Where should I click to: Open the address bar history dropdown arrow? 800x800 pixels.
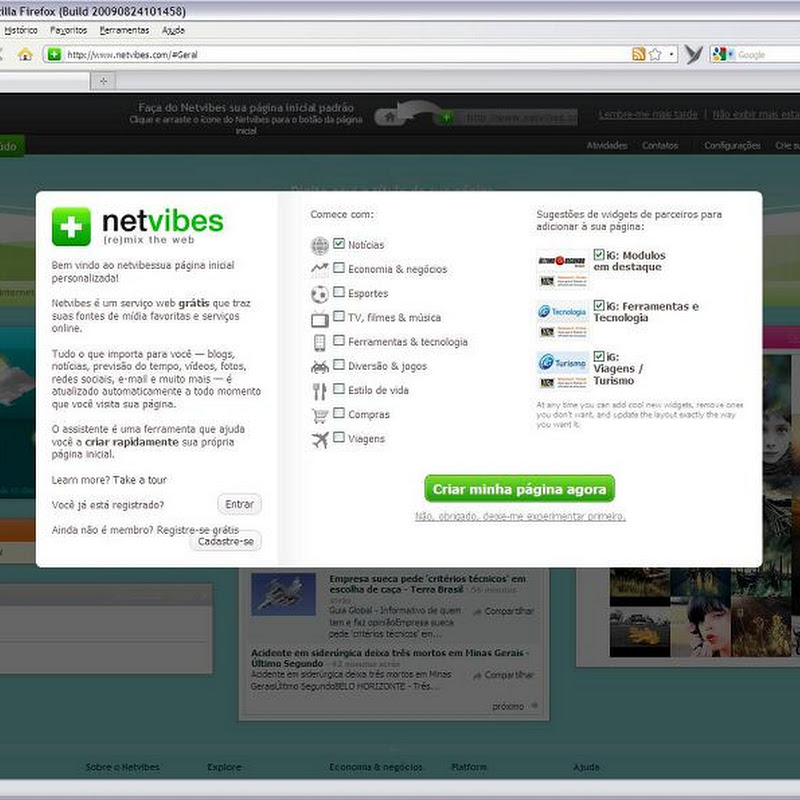pos(671,54)
